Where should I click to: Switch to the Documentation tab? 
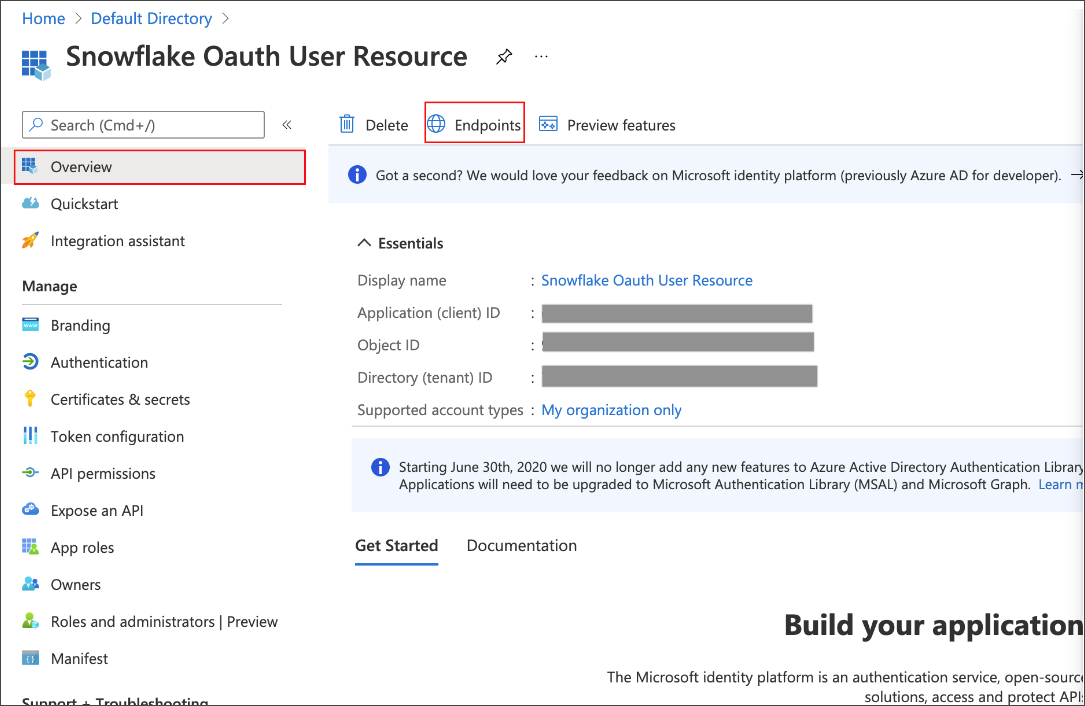tap(521, 545)
